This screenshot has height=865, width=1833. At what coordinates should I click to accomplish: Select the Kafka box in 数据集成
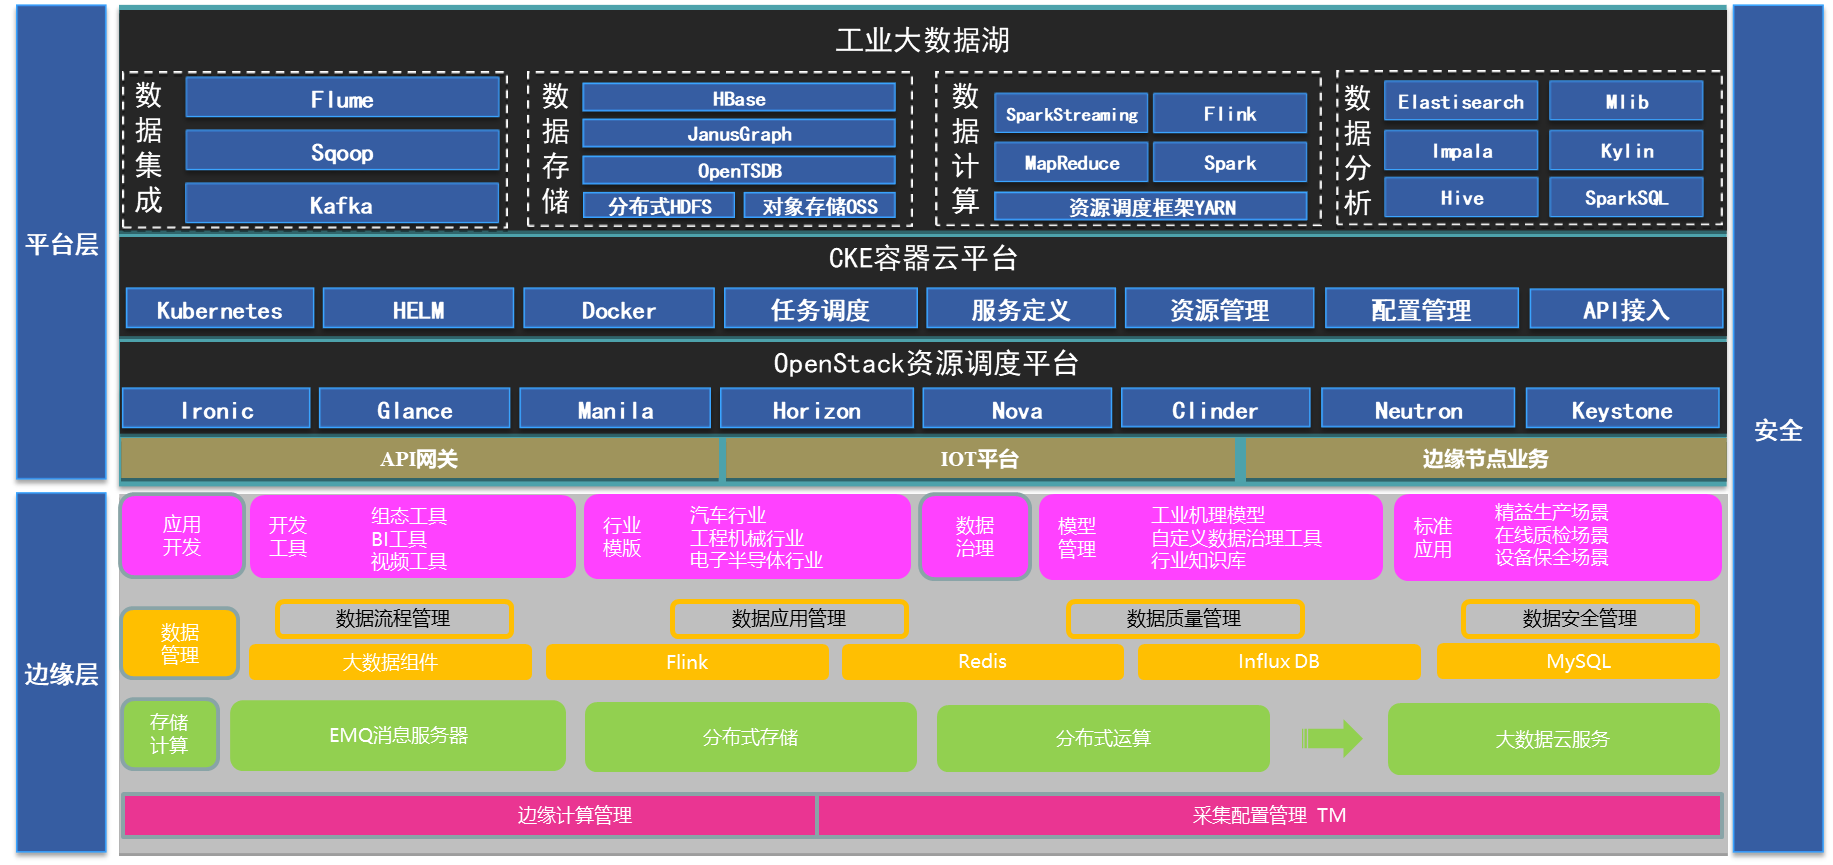(x=342, y=205)
